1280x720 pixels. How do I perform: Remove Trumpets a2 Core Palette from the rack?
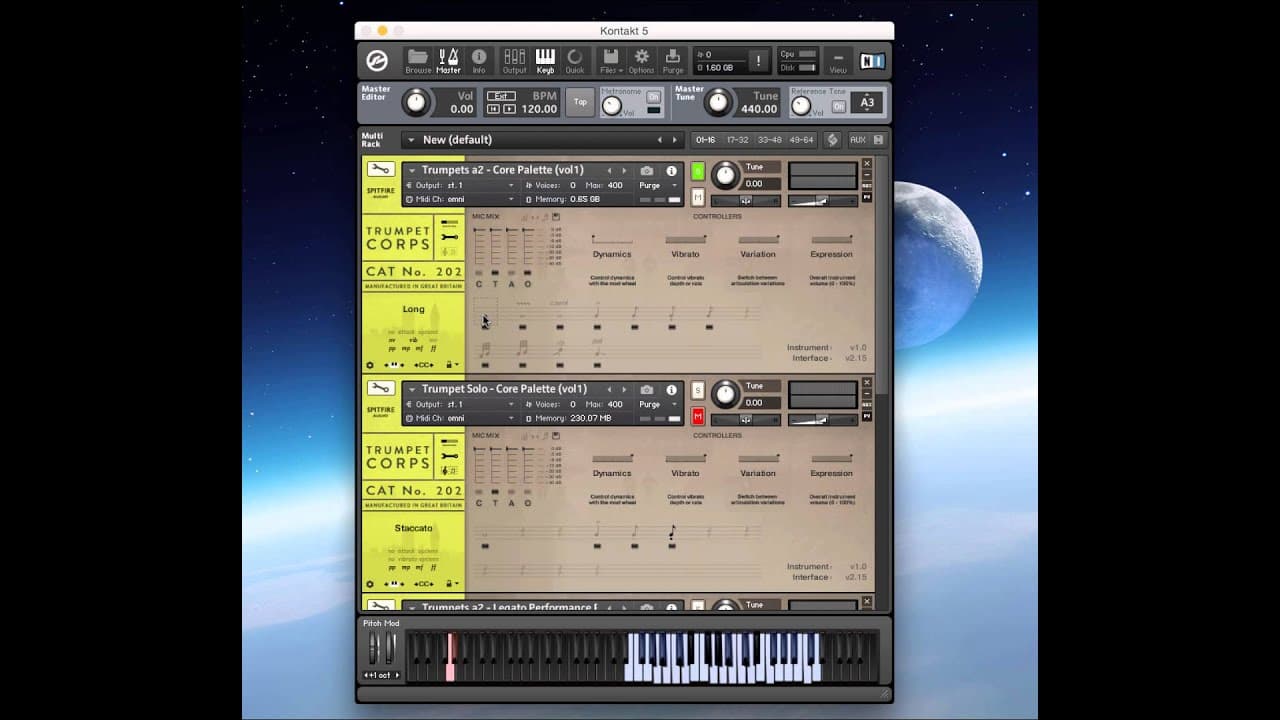coord(867,163)
